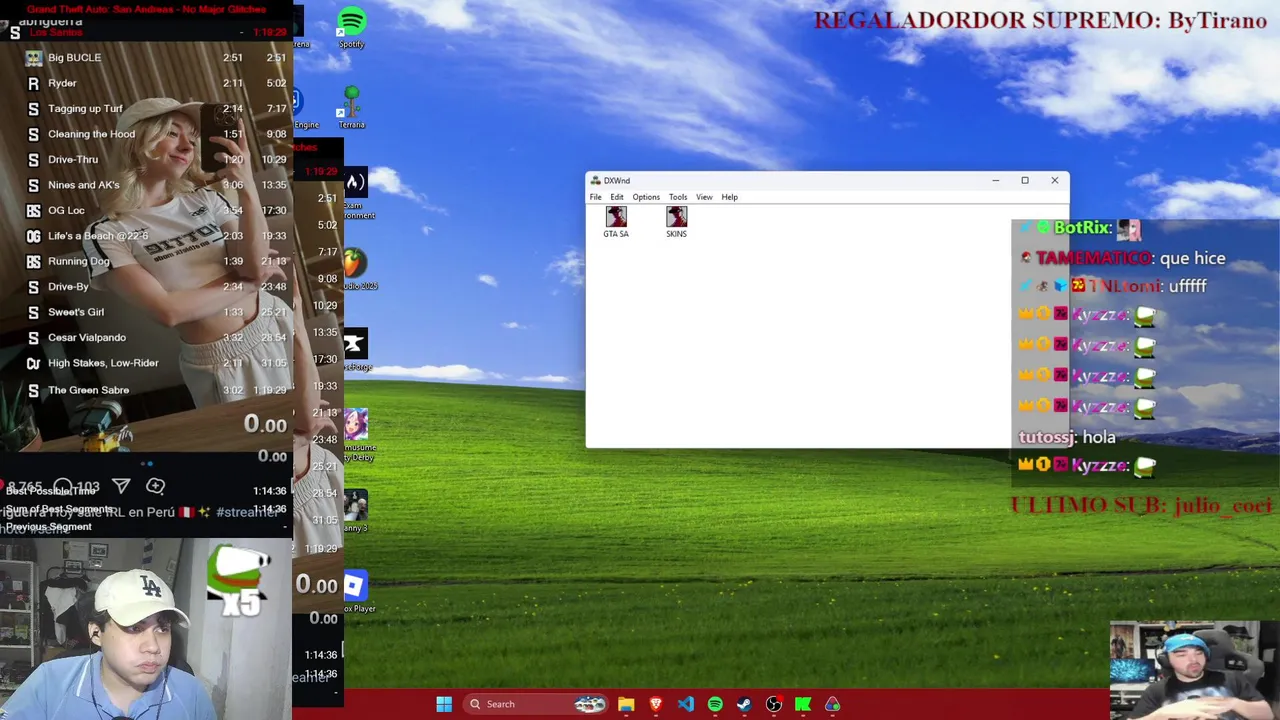Click the Tagging up Turf split
Screen dimensions: 1280x720
coord(157,109)
